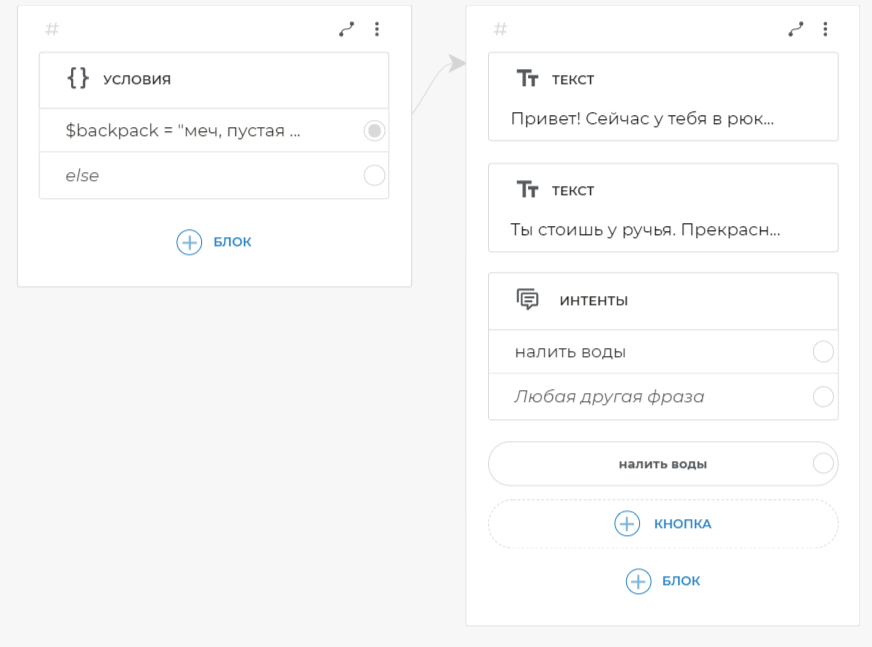Click the connection icon on the left conditions card

click(346, 30)
